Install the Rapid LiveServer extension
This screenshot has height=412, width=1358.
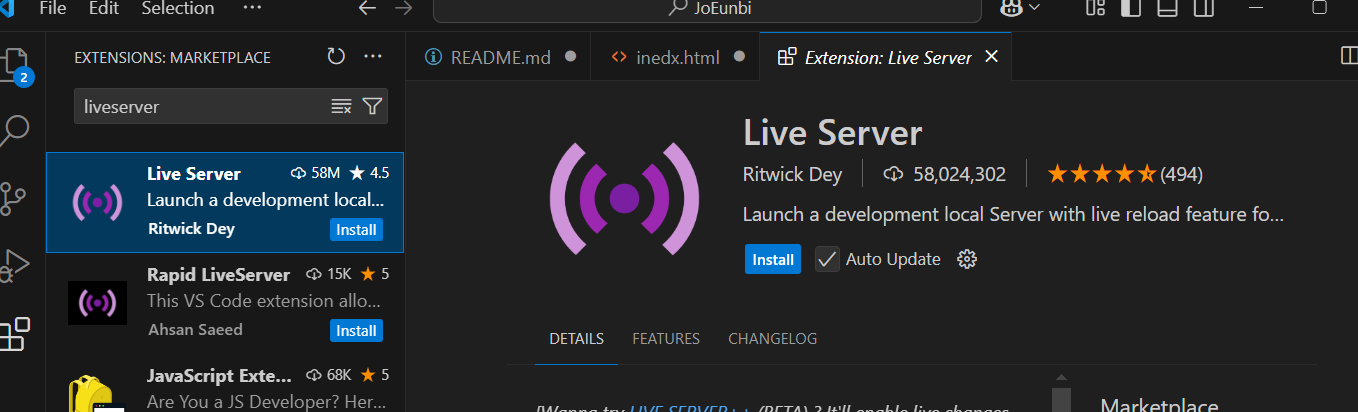[356, 331]
